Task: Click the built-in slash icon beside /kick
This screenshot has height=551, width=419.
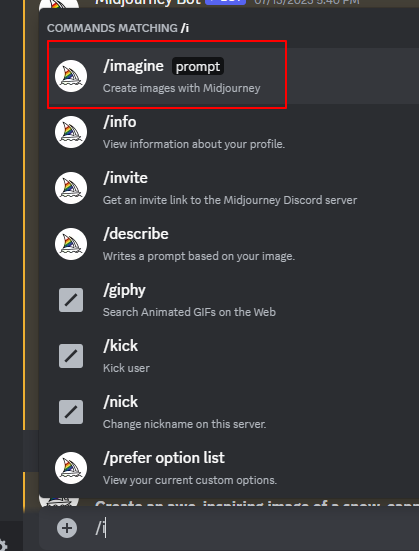Action: click(71, 356)
